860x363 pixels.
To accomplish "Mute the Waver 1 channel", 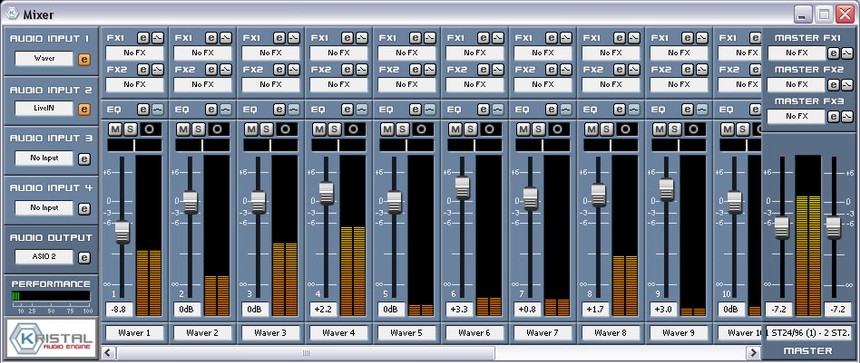I will 115,129.
